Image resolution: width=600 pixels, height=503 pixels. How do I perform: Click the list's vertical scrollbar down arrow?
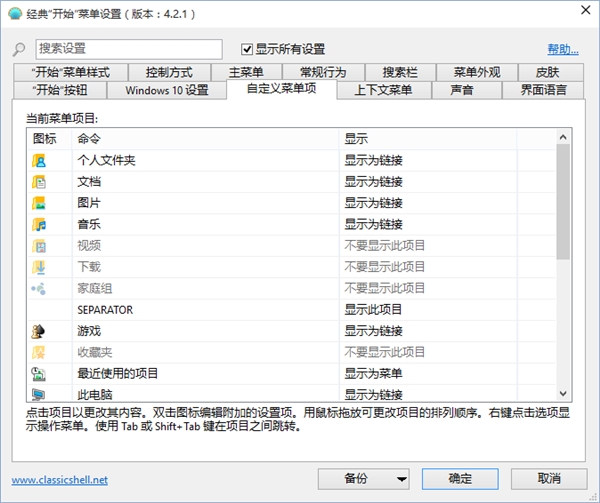click(562, 394)
